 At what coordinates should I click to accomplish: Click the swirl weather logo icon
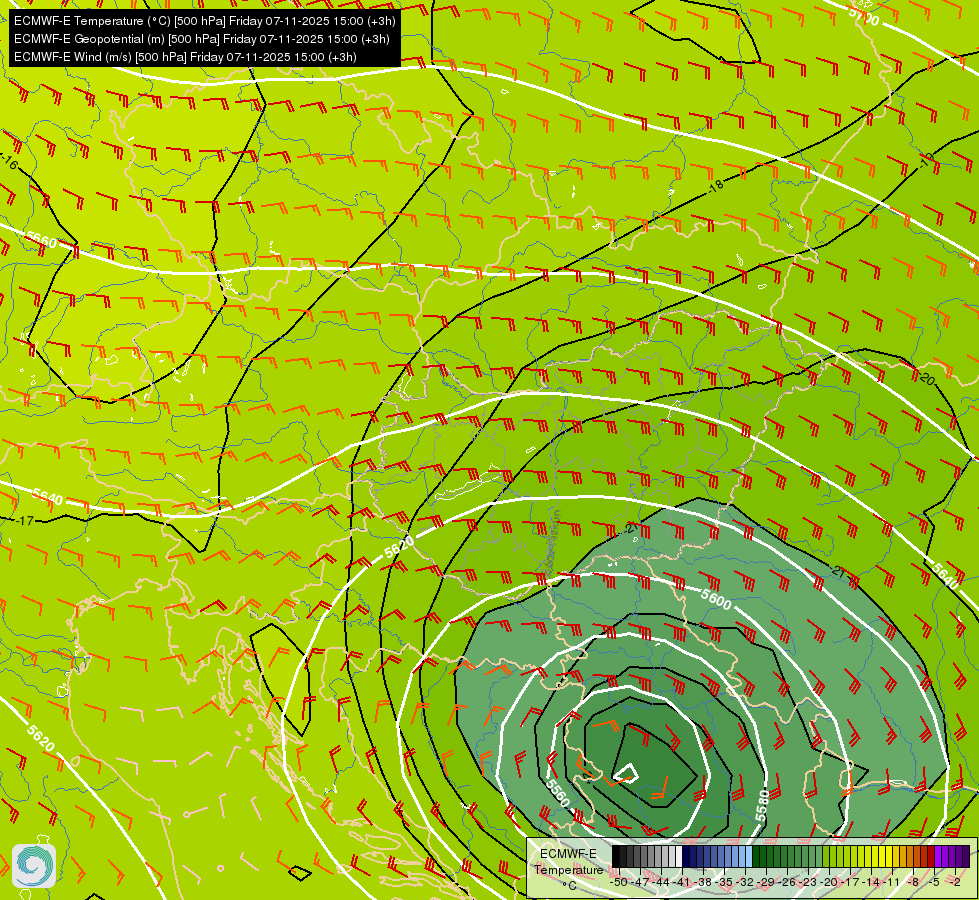(34, 866)
